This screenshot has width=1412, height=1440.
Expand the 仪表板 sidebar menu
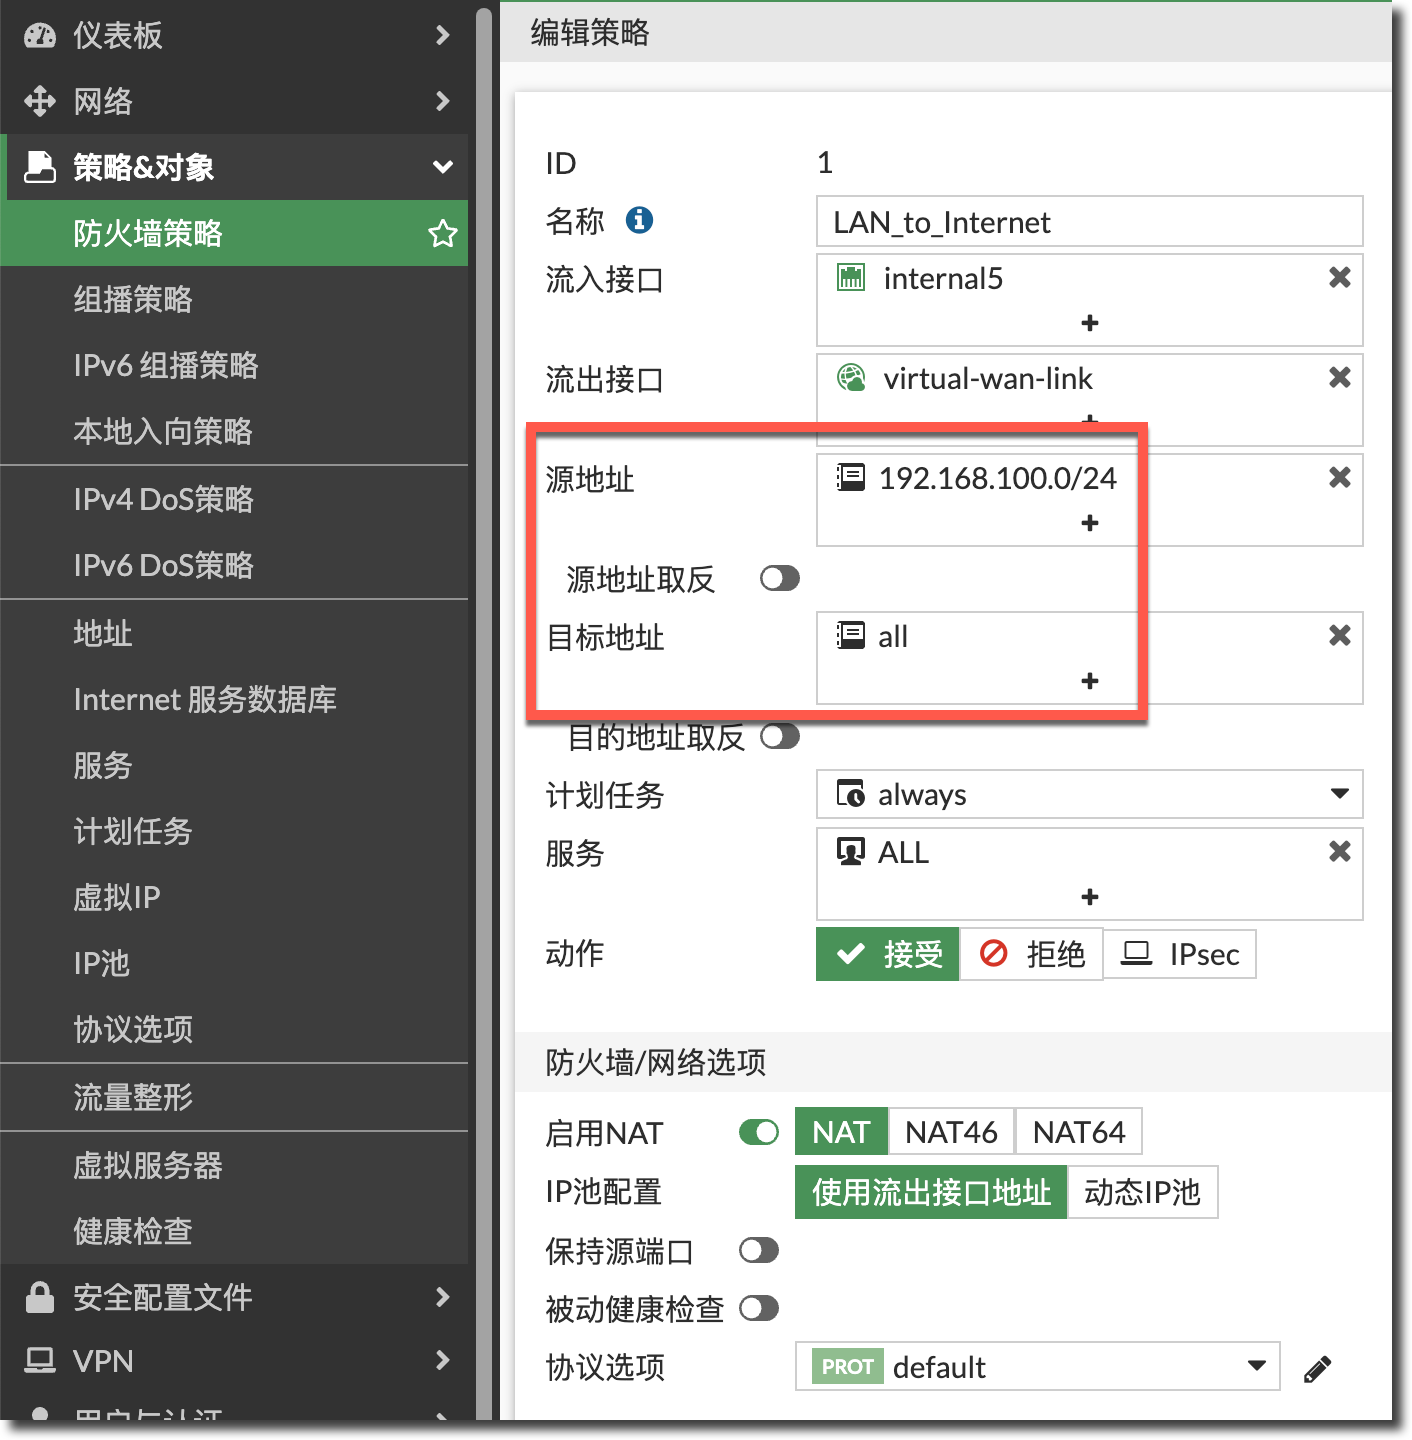[234, 36]
